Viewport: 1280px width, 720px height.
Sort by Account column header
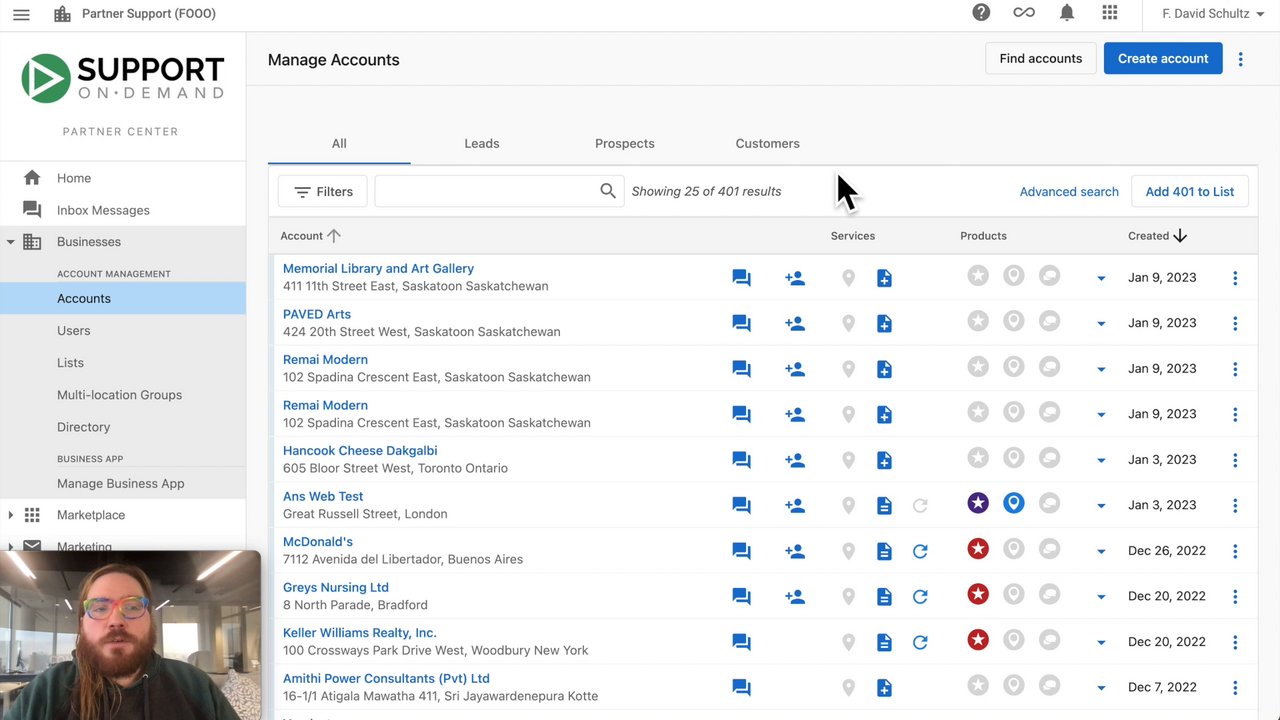pyautogui.click(x=310, y=236)
